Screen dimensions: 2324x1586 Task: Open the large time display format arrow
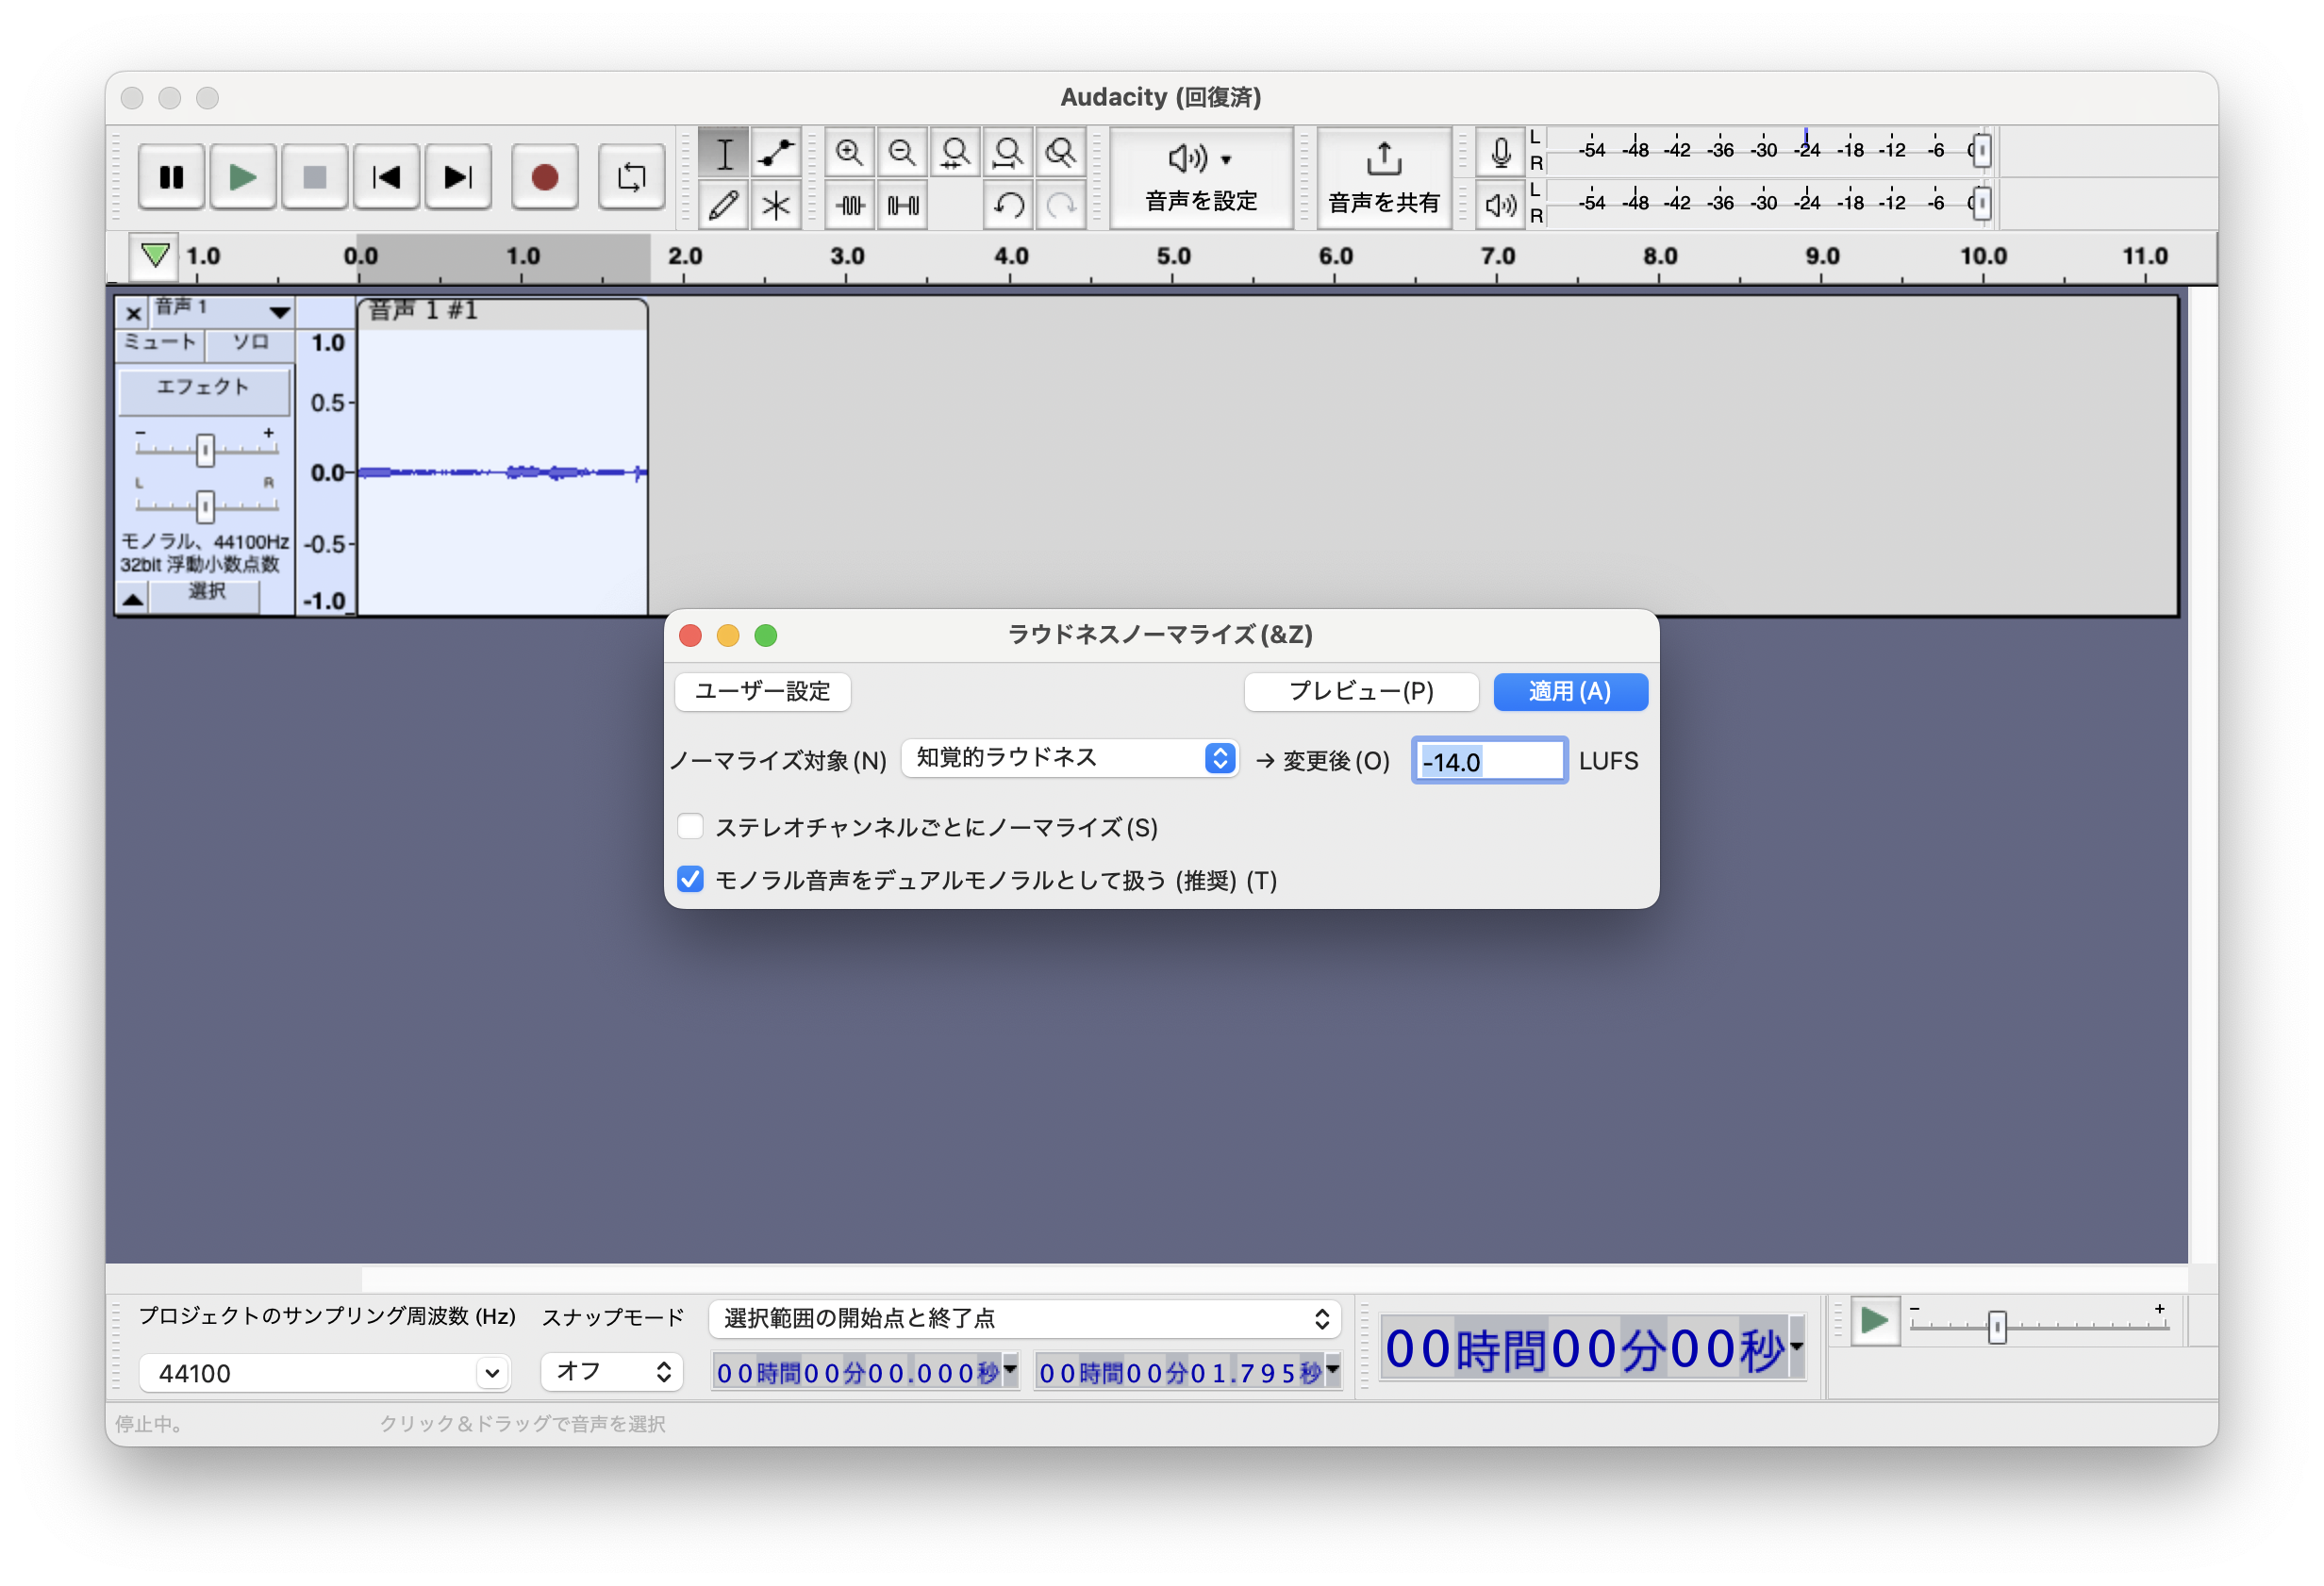(1797, 1348)
